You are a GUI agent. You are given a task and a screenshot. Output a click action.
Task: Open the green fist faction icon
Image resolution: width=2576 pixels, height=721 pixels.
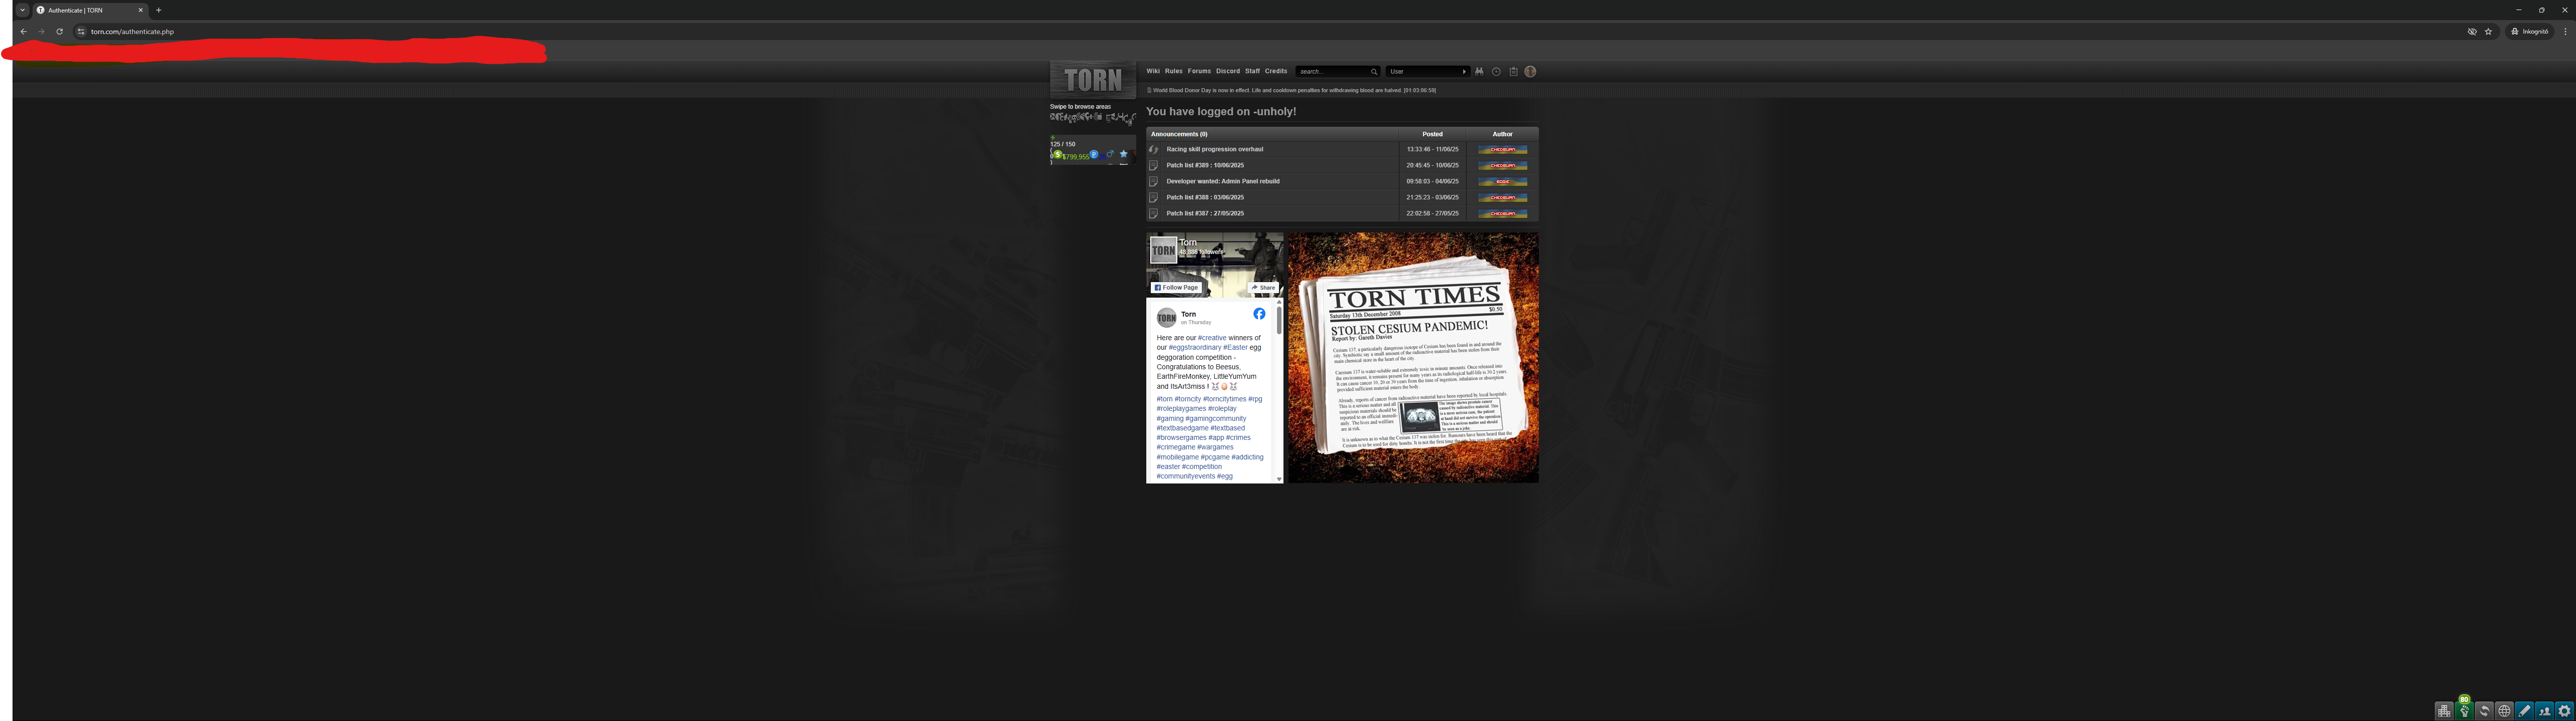(2464, 711)
